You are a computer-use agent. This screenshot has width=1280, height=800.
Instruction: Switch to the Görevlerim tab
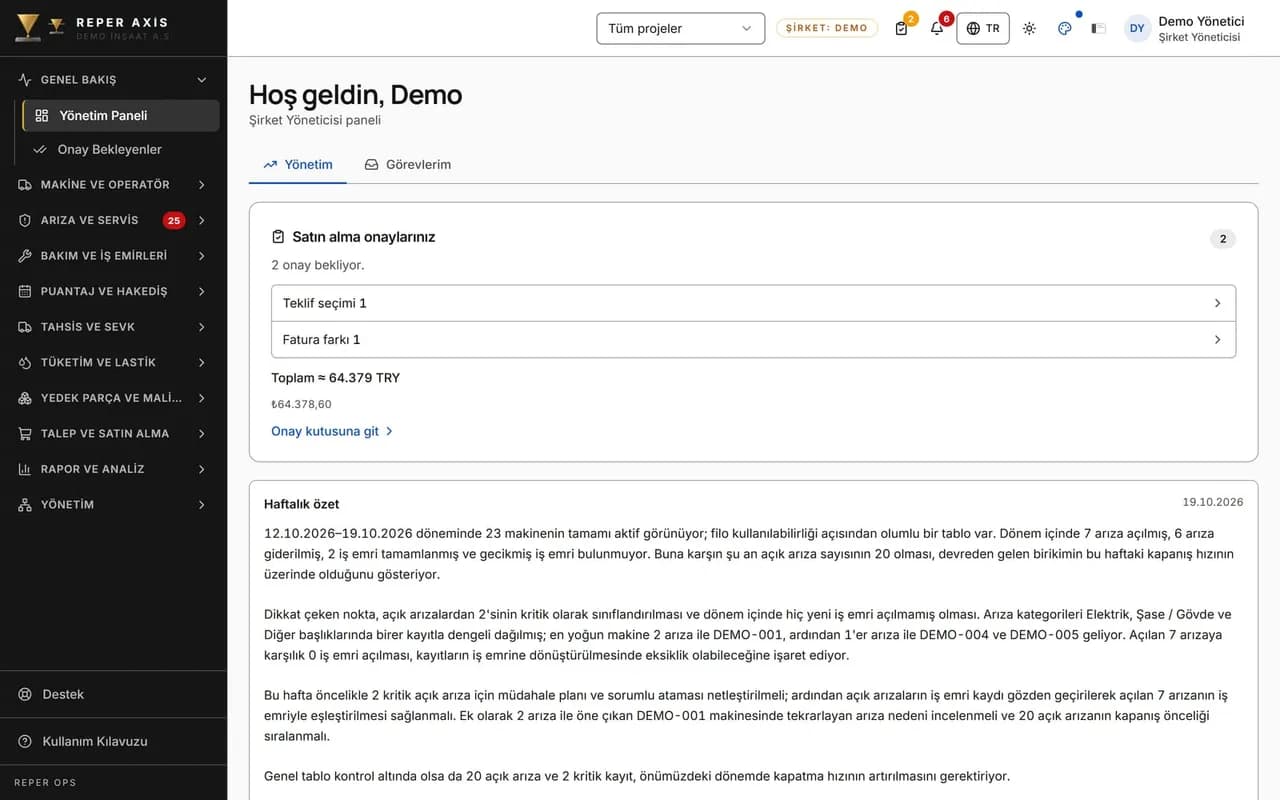tap(408, 164)
